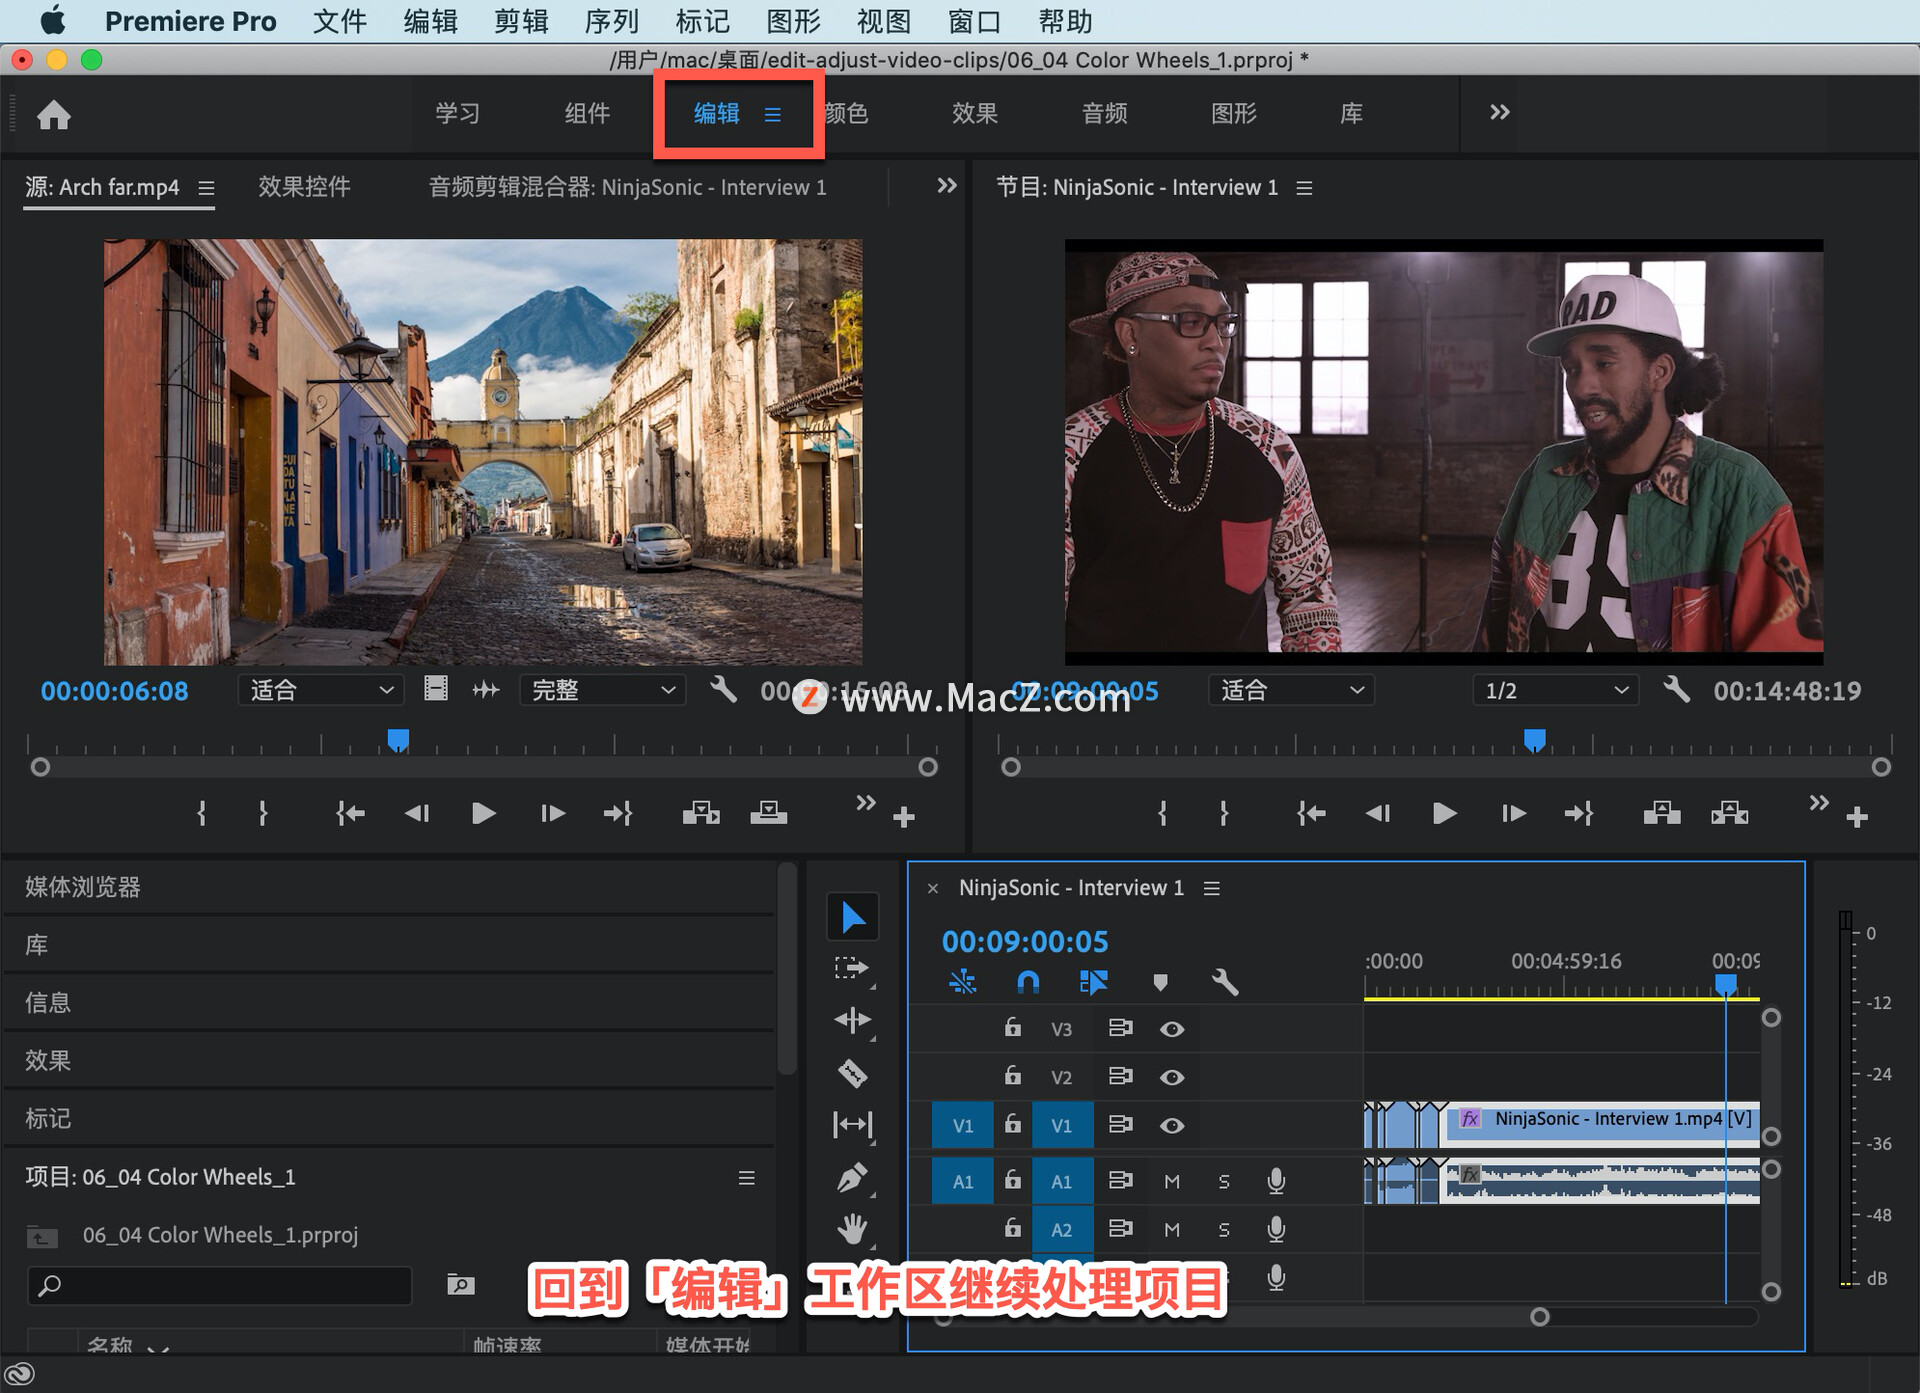Image resolution: width=1920 pixels, height=1393 pixels.
Task: Switch to 学习 workspace tab
Action: [457, 113]
